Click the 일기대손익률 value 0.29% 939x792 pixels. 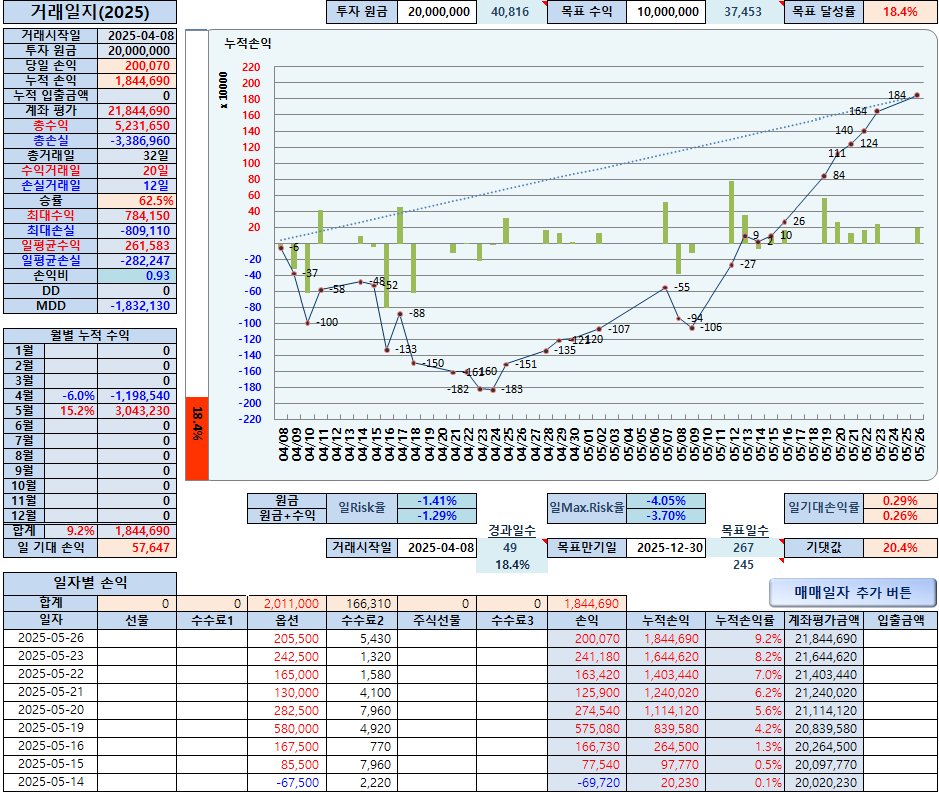(x=900, y=500)
